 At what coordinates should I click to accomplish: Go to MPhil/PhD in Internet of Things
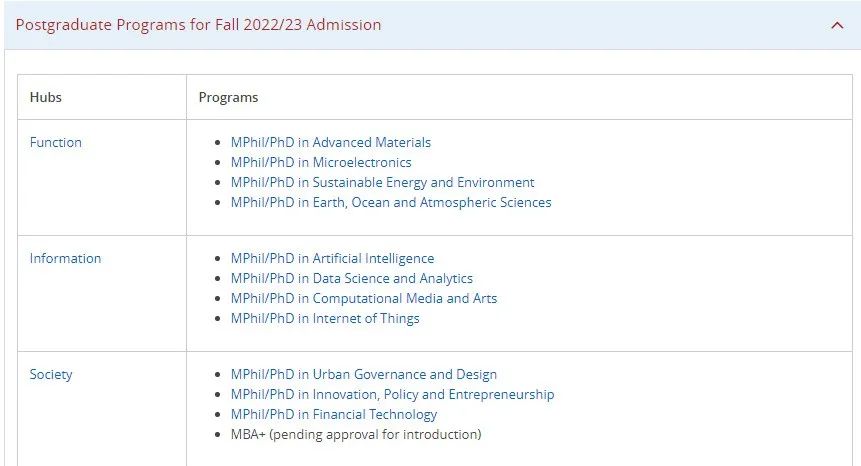coord(325,318)
